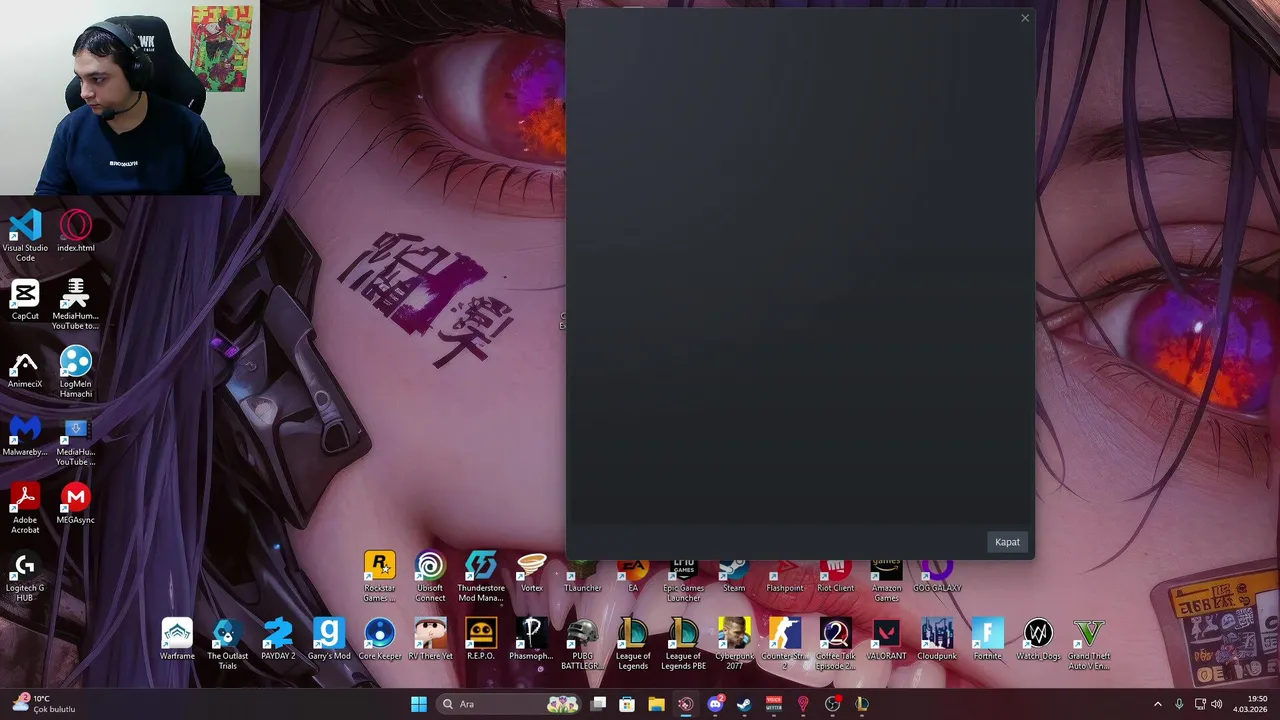This screenshot has width=1280, height=720.
Task: Select the Phasmophobia desktop shortcut
Action: pos(532,639)
